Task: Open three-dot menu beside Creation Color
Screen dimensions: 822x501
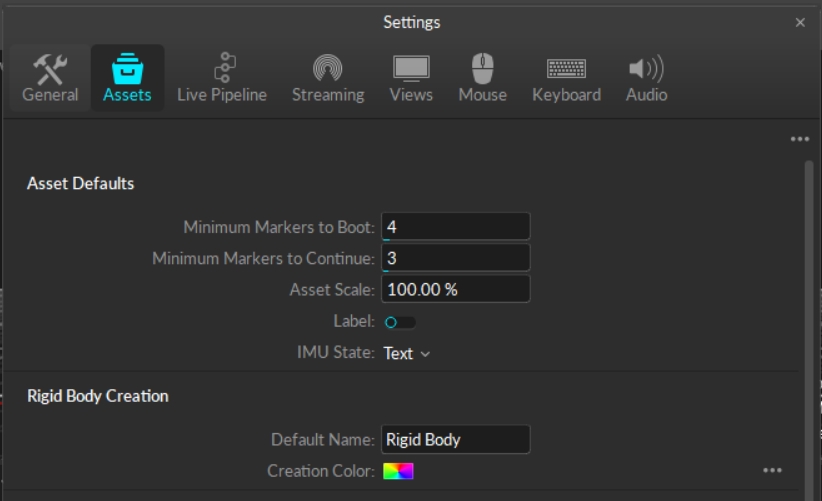Action: tap(772, 470)
